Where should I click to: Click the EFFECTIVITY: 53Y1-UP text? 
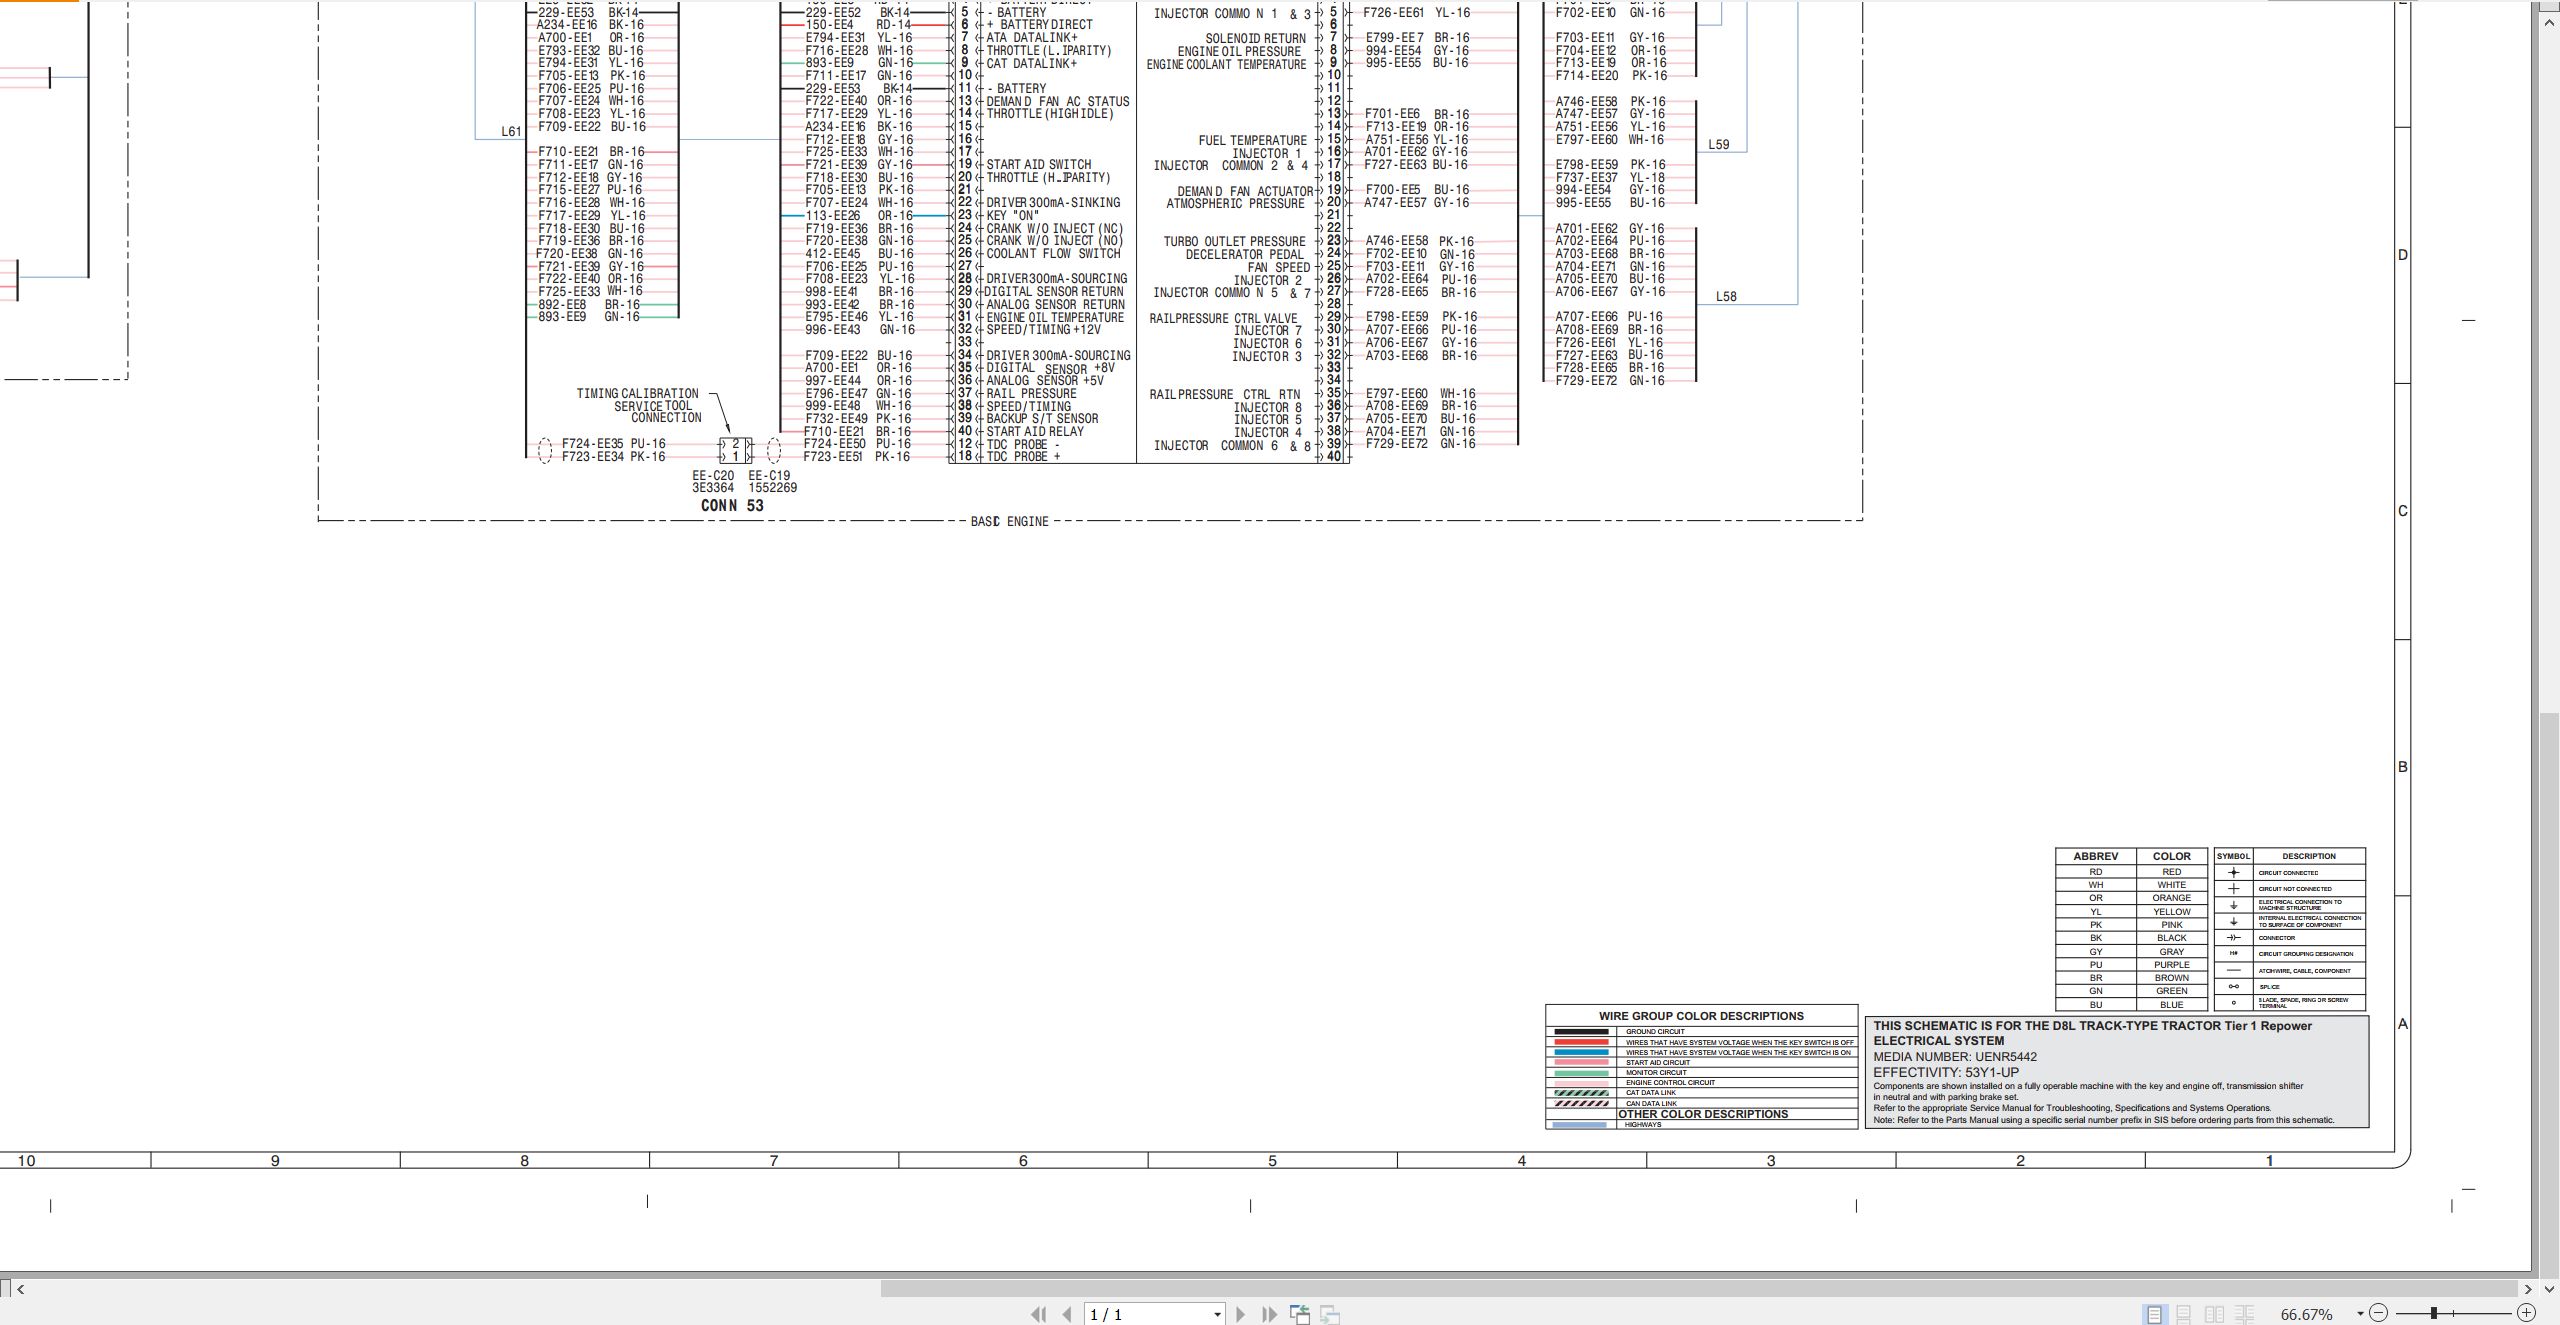1945,1072
